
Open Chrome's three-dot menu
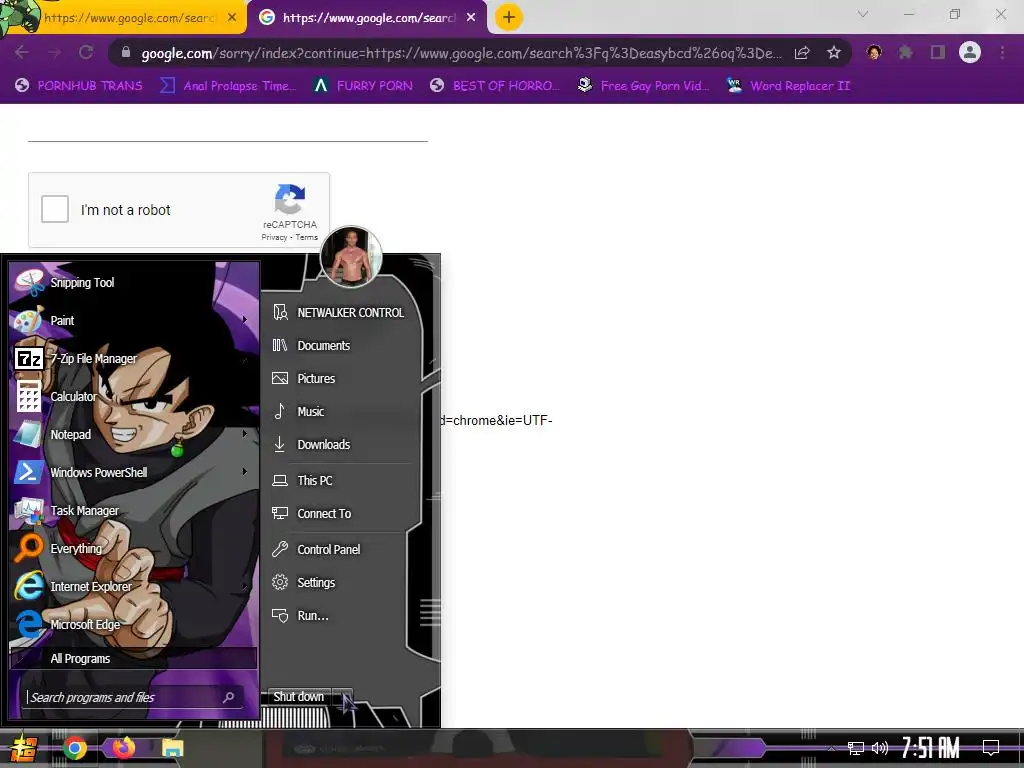1002,52
